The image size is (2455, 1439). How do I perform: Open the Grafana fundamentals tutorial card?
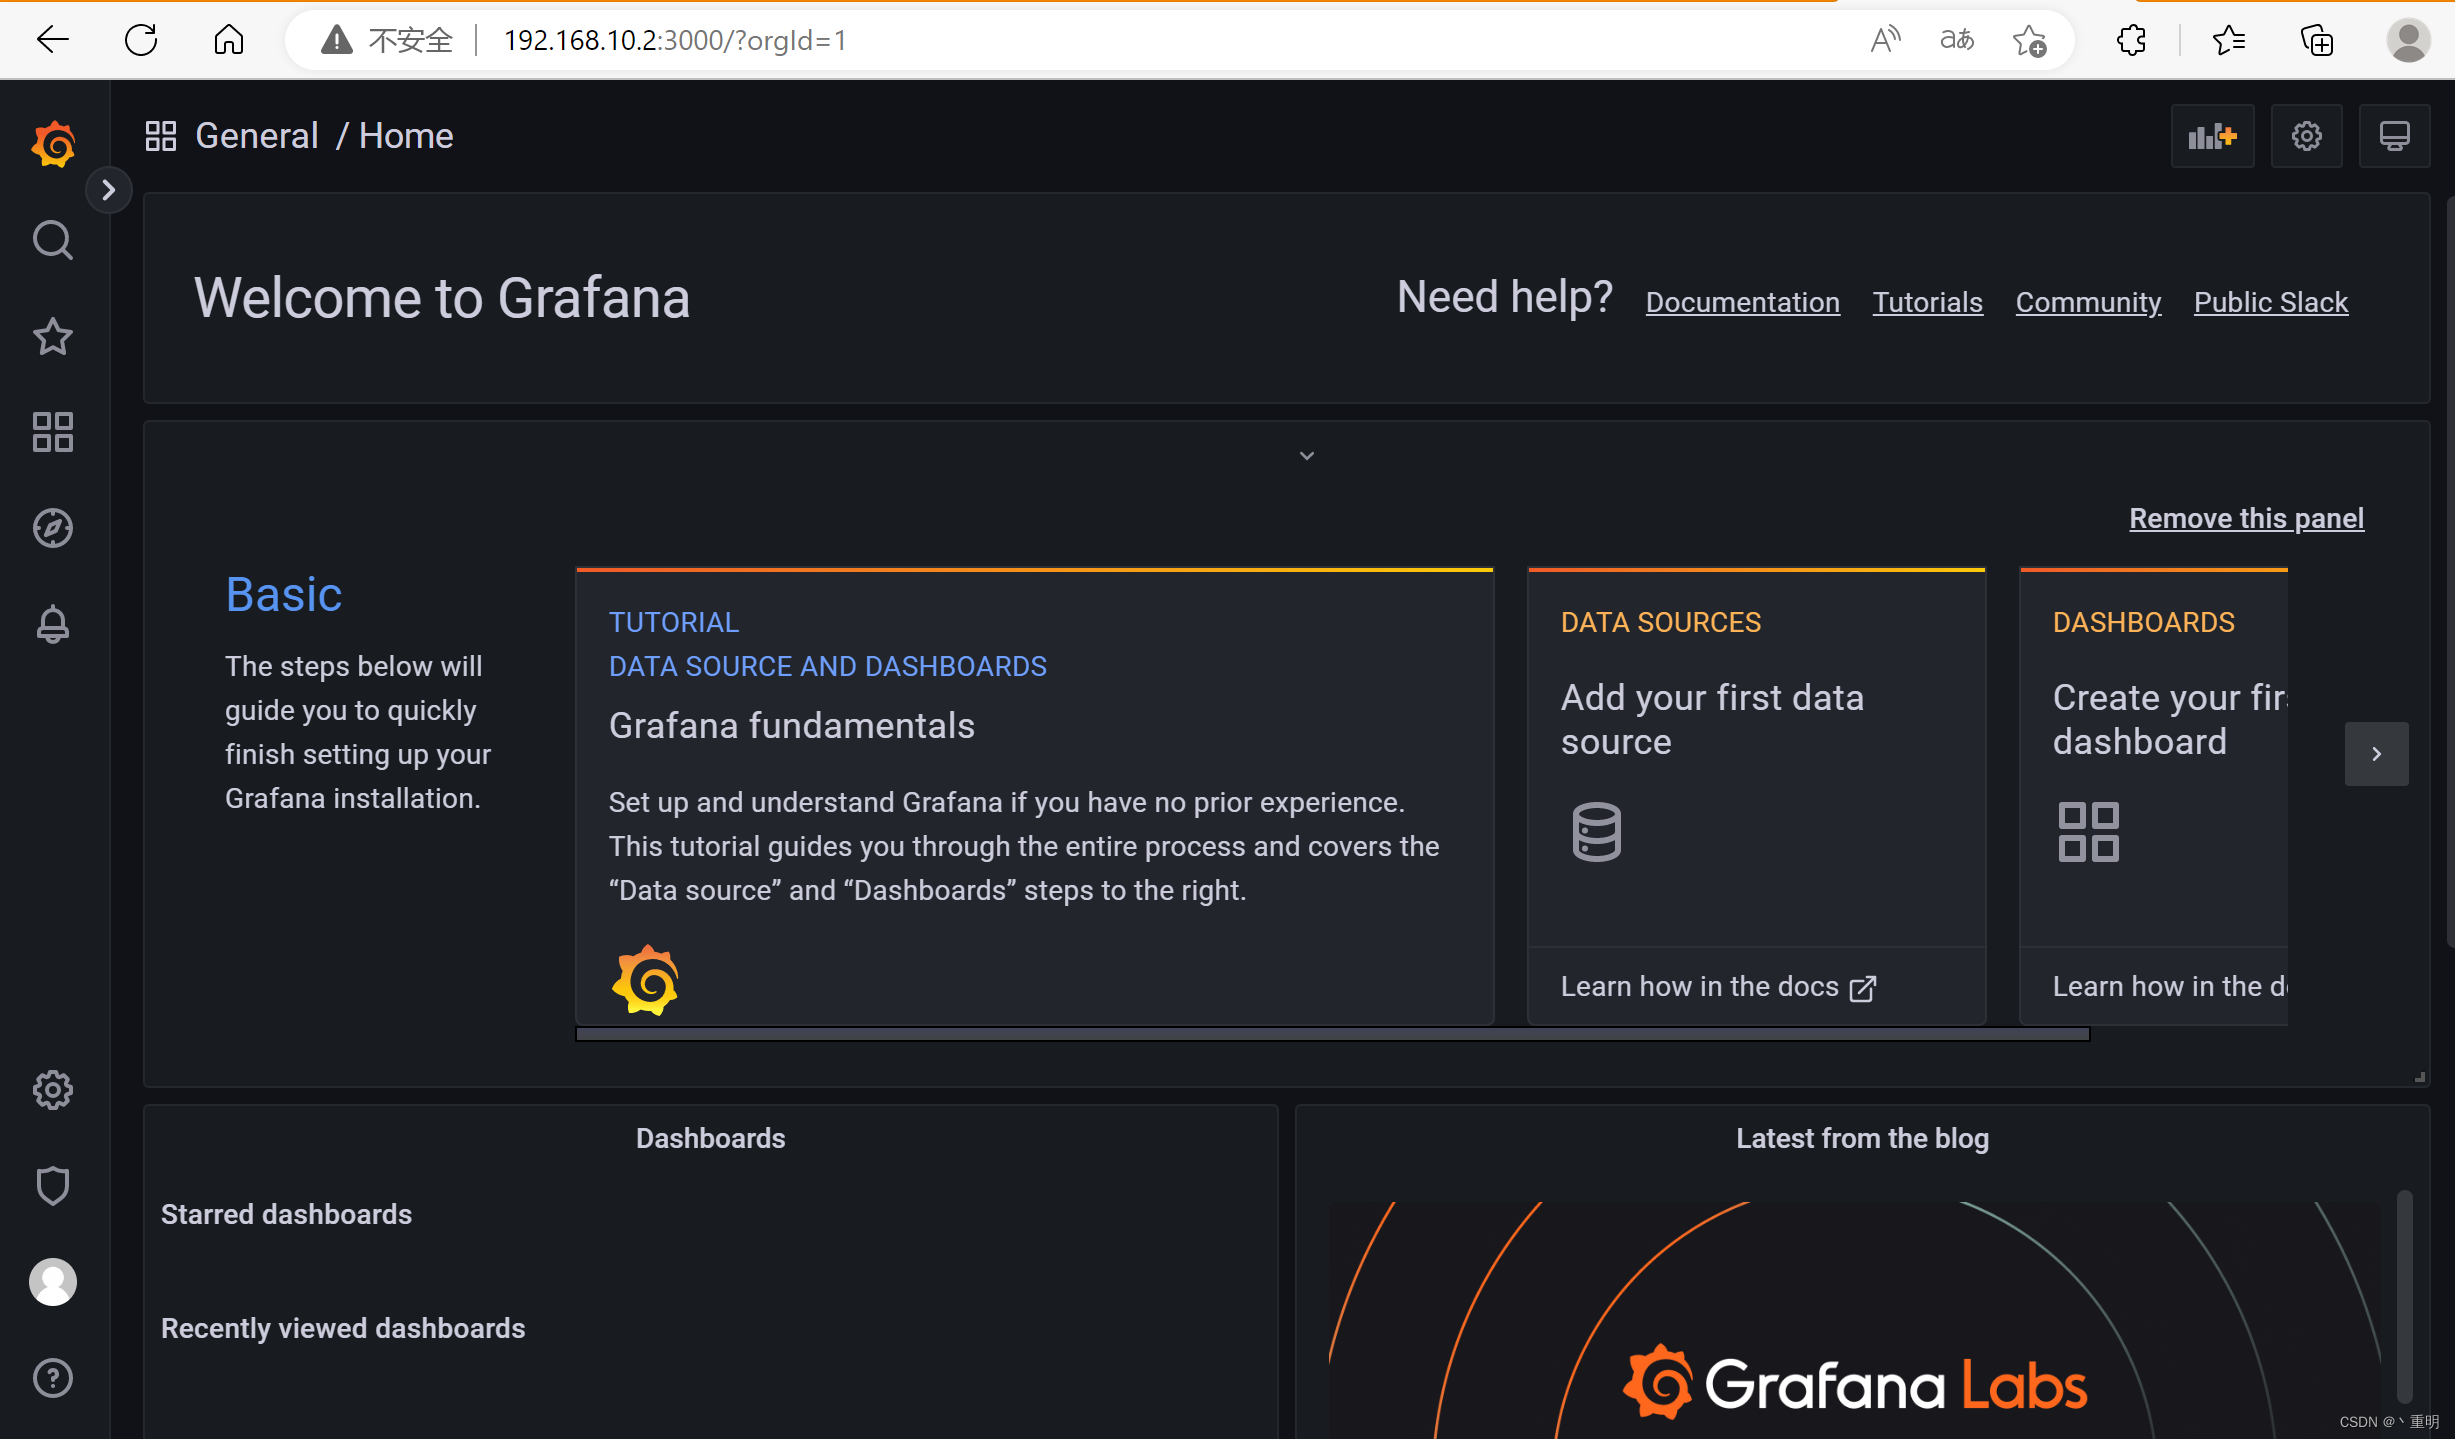[1035, 796]
